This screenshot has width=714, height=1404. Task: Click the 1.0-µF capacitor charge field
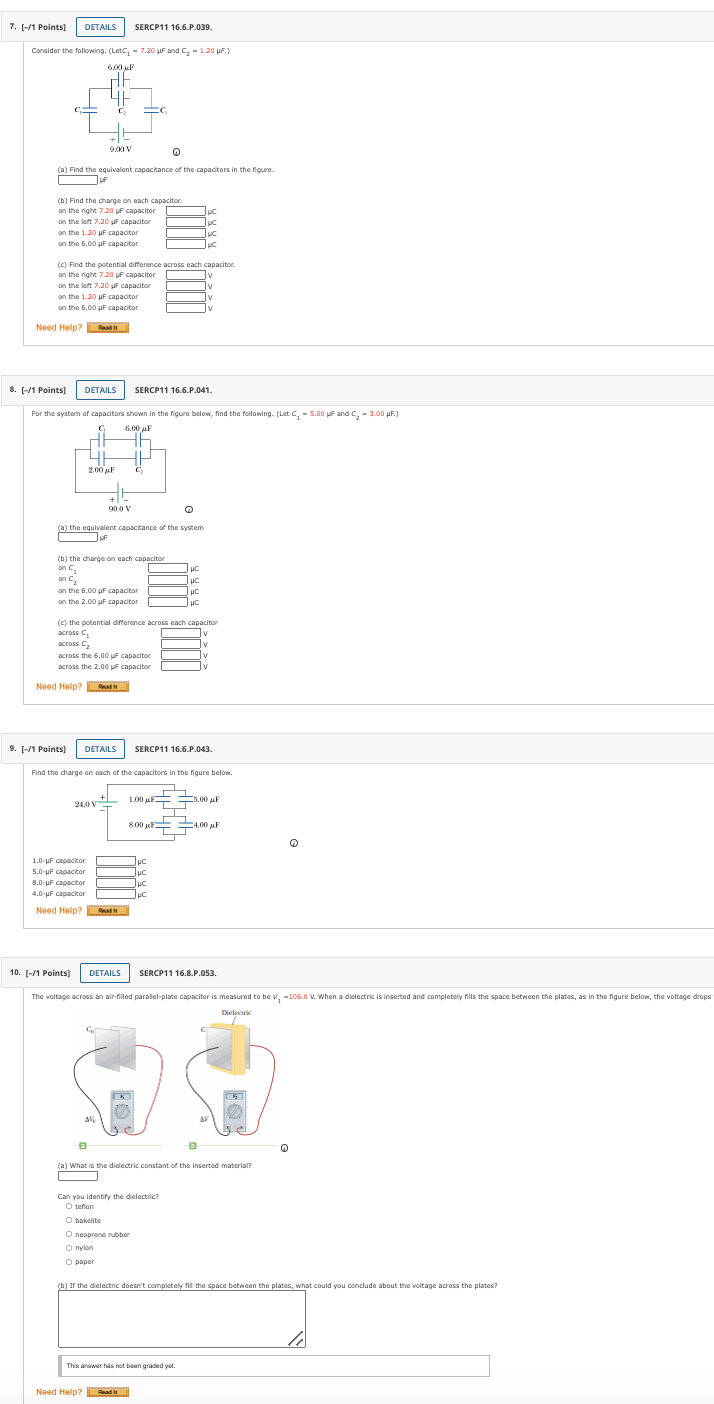pos(115,861)
